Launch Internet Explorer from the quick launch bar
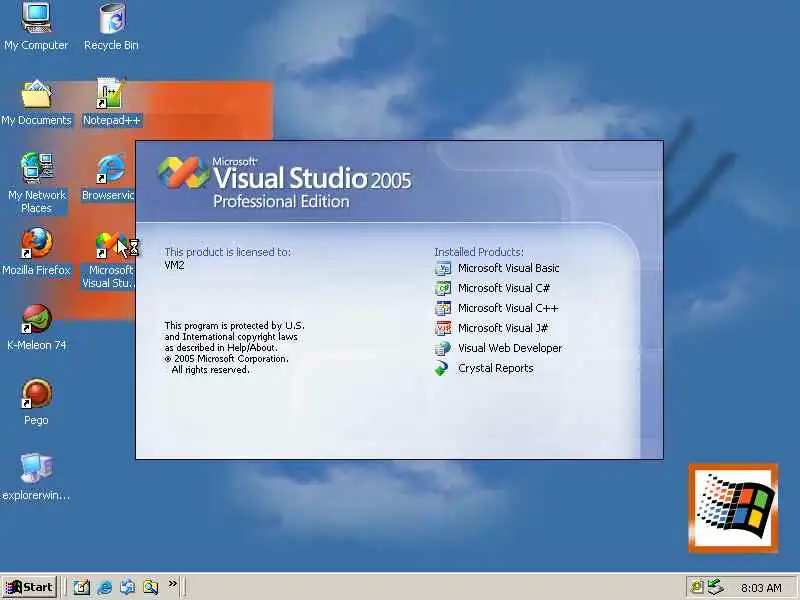The height and width of the screenshot is (600, 800). (105, 587)
